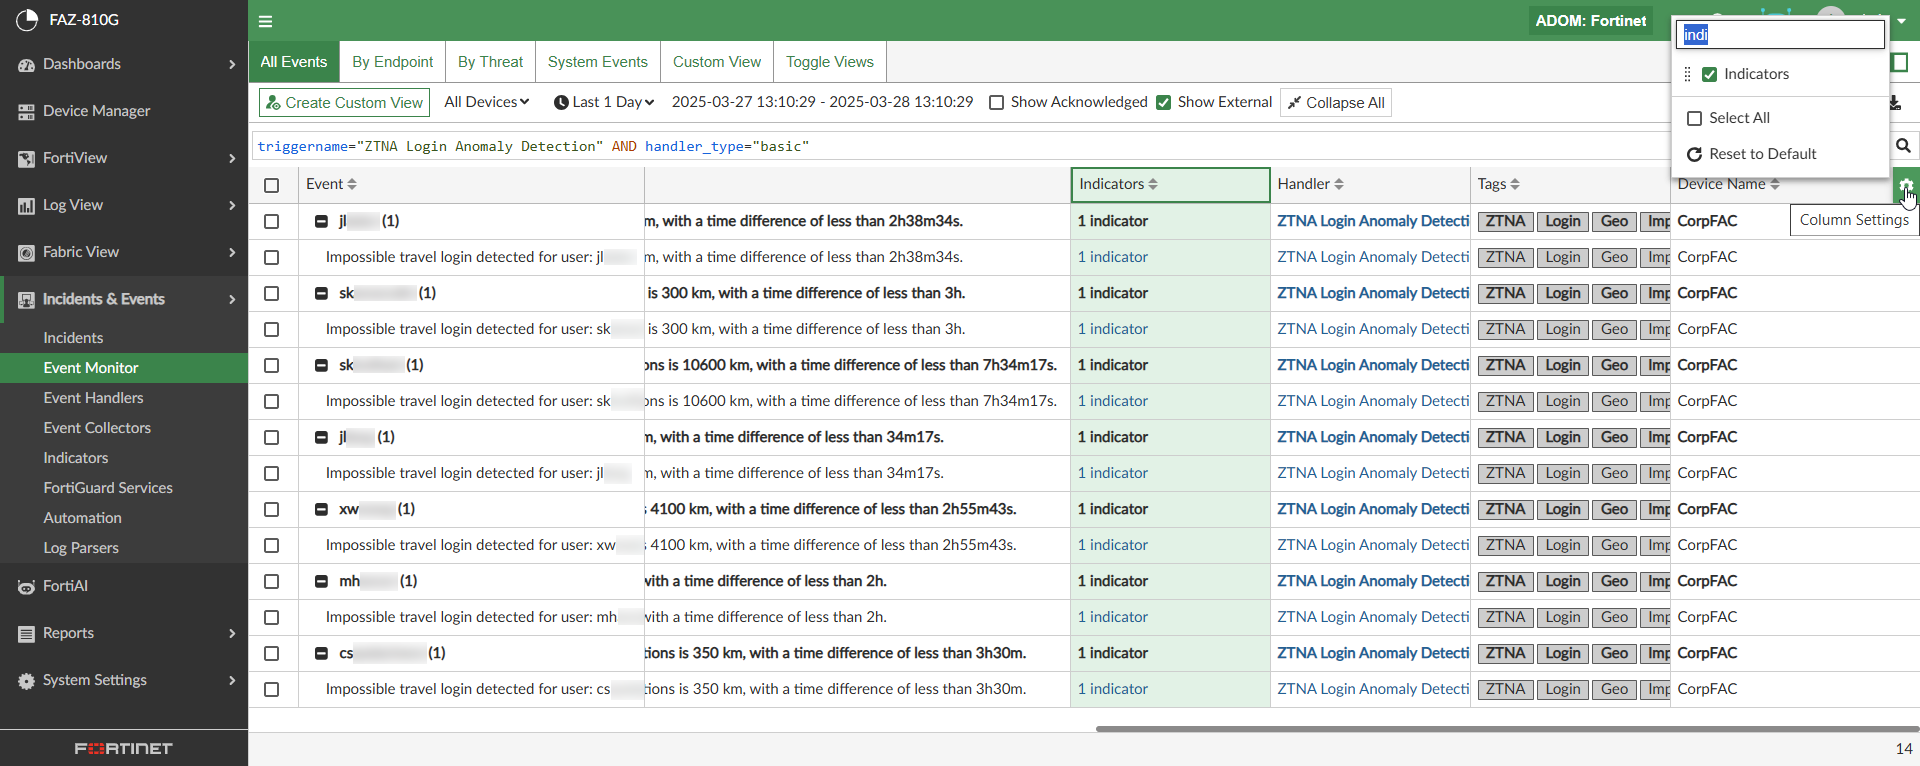Click the Dashboards gauge icon in sidebar
Viewport: 1920px width, 766px height.
coord(26,64)
